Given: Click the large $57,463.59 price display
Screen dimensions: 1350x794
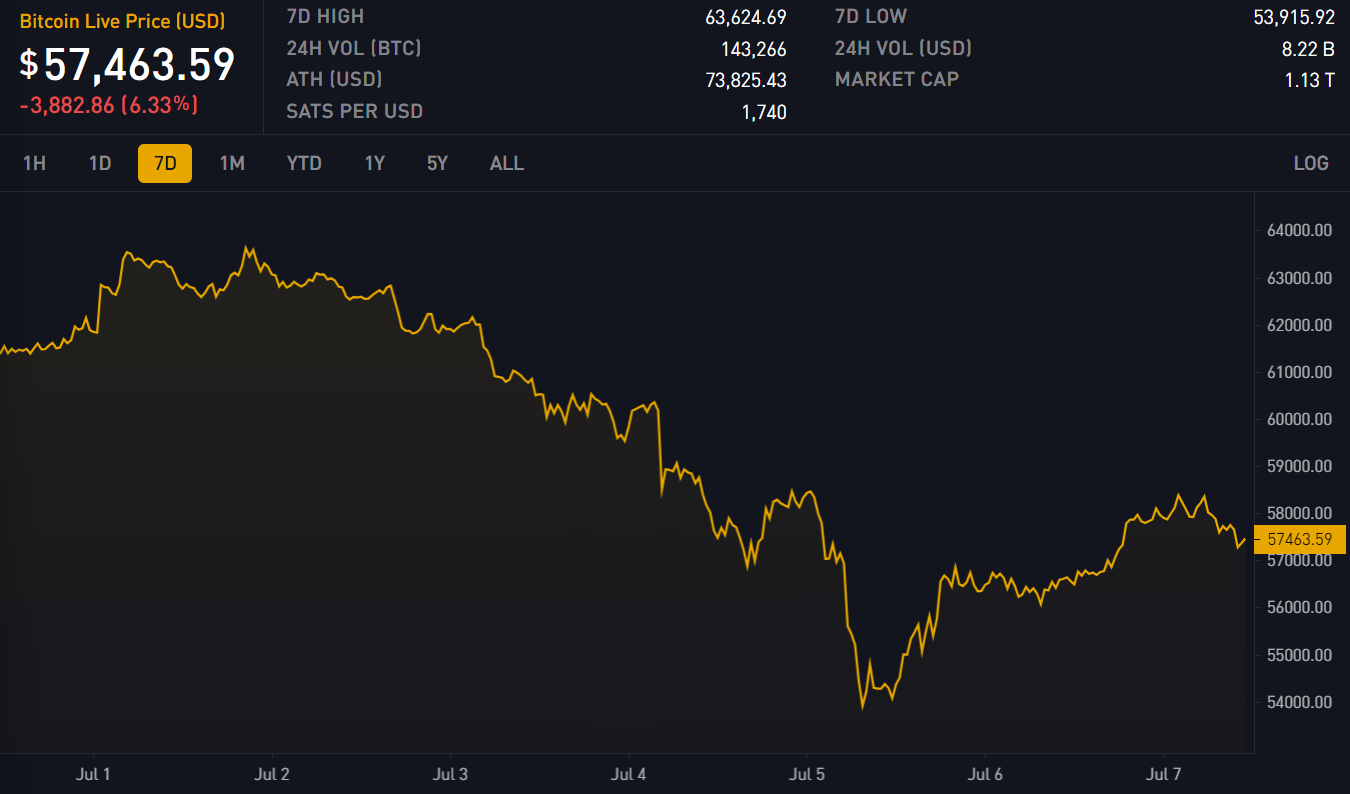Looking at the screenshot, I should tap(128, 65).
